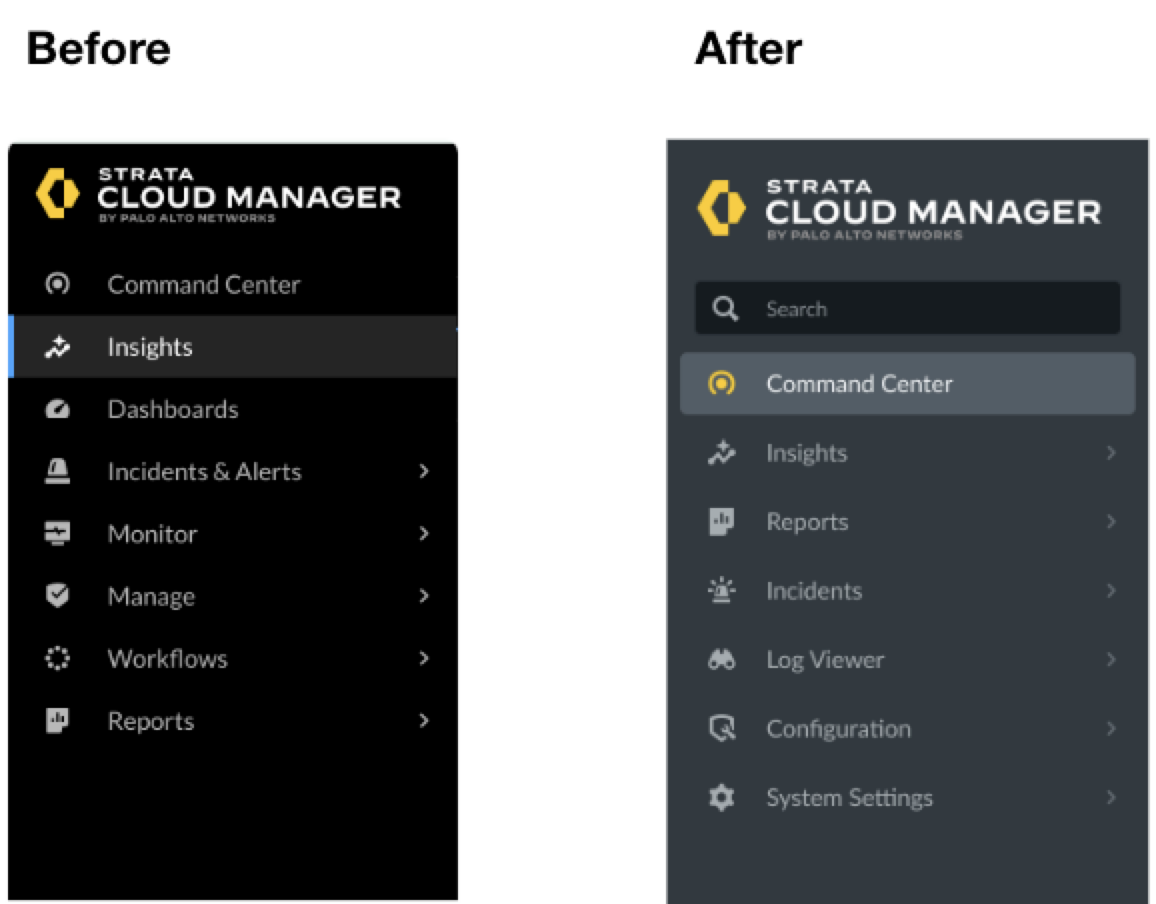
Task: Click the Incidents siren icon in After sidebar
Action: [x=722, y=591]
